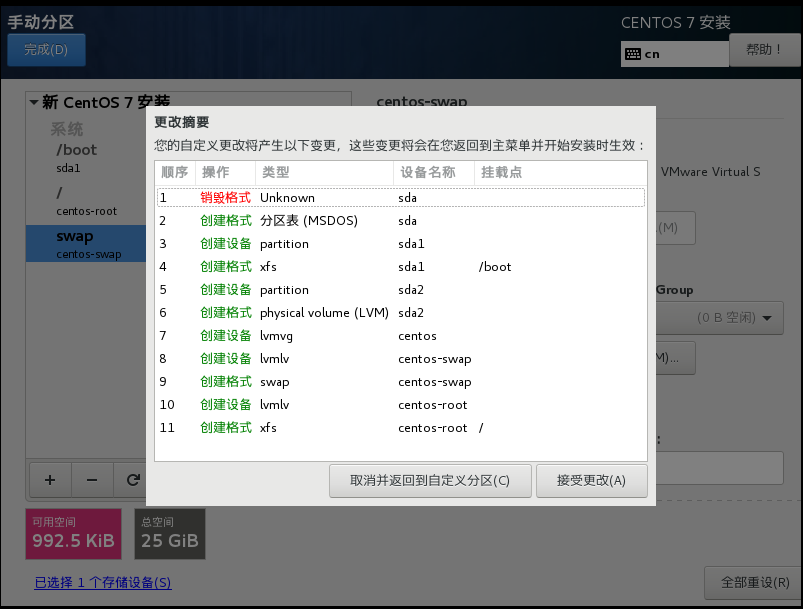Click the 可用空间 992.5 KiB indicator
This screenshot has height=609, width=803.
coord(74,533)
